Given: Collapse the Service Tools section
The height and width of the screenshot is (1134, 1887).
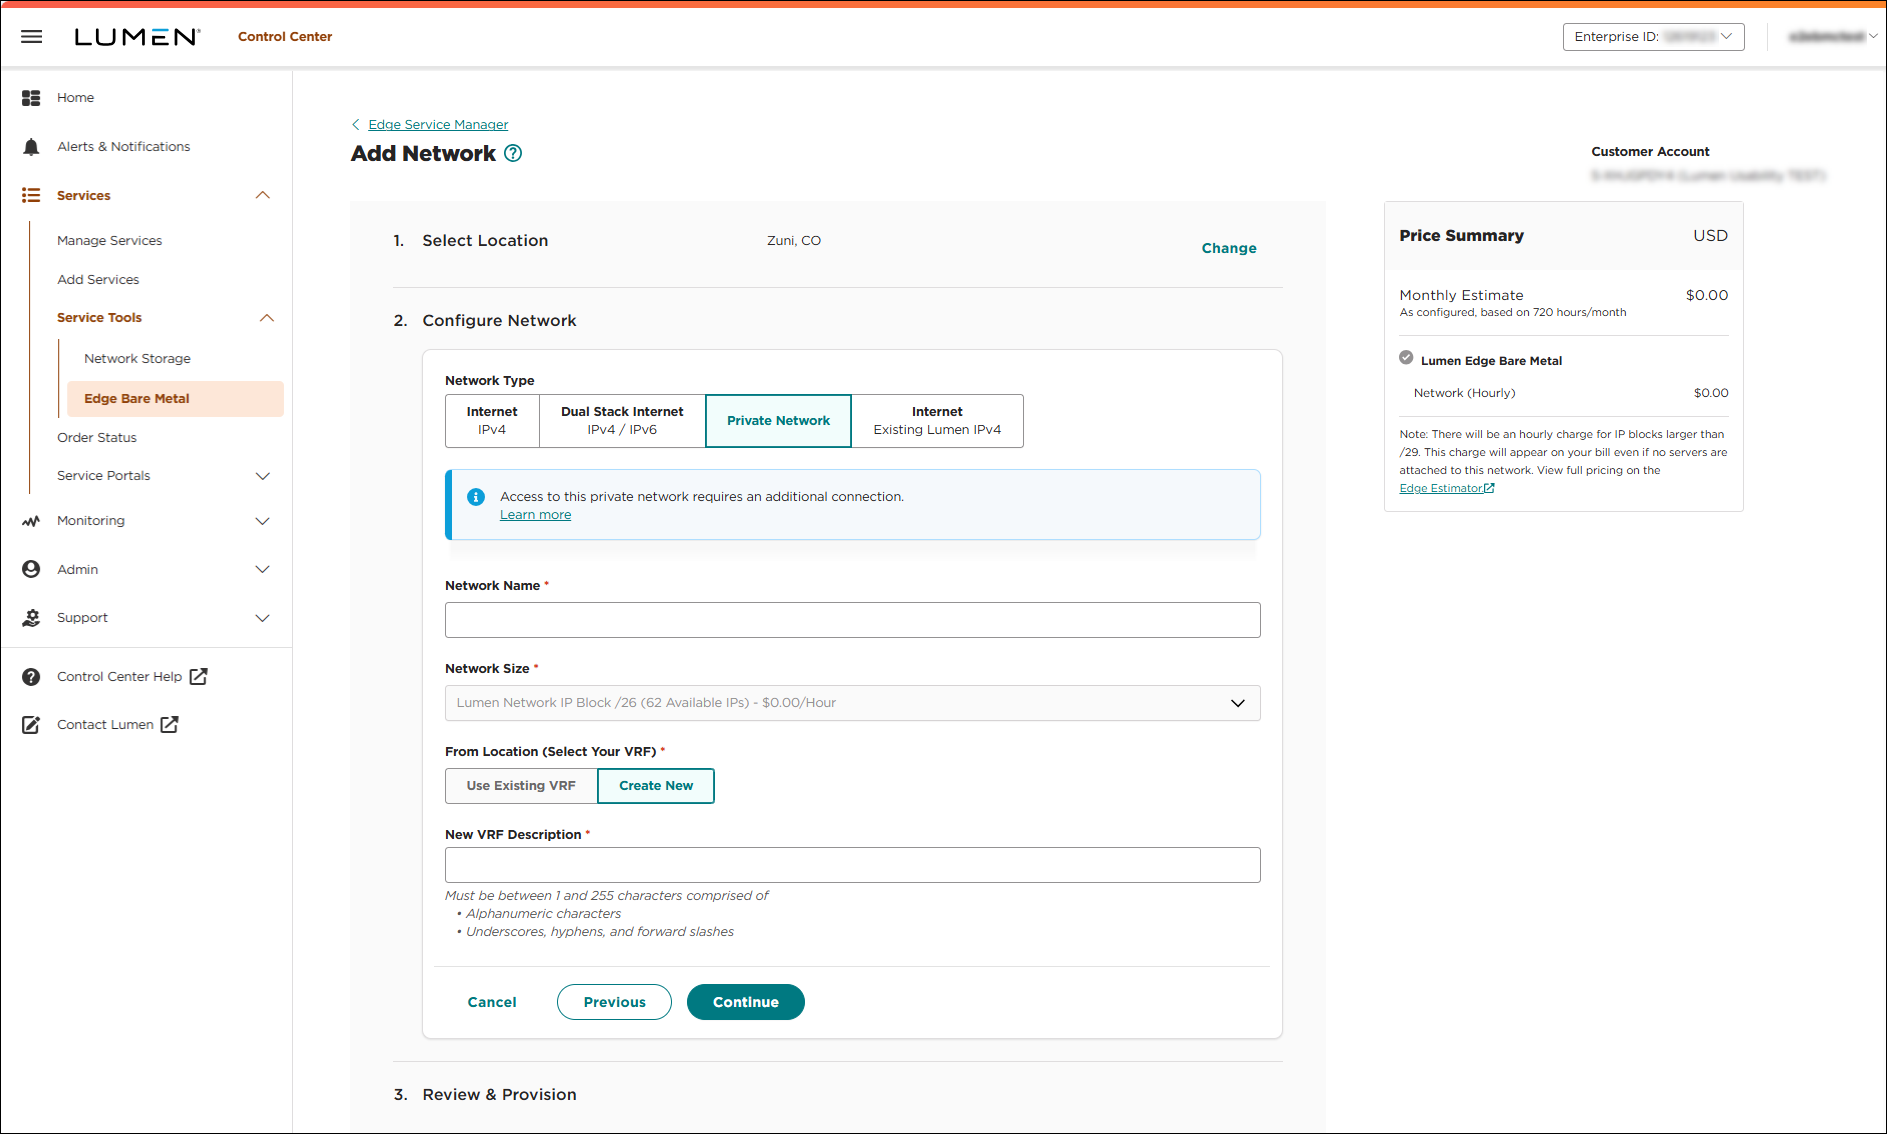Looking at the screenshot, I should (266, 317).
